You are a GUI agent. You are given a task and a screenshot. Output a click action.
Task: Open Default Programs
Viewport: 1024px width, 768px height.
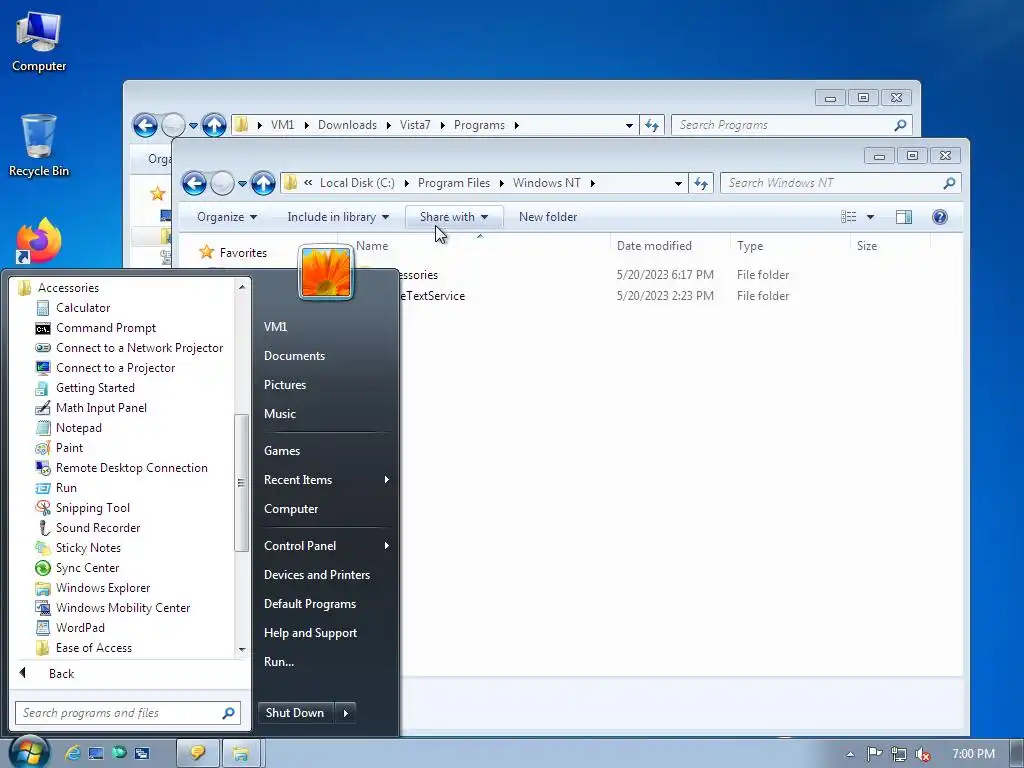pyautogui.click(x=310, y=604)
